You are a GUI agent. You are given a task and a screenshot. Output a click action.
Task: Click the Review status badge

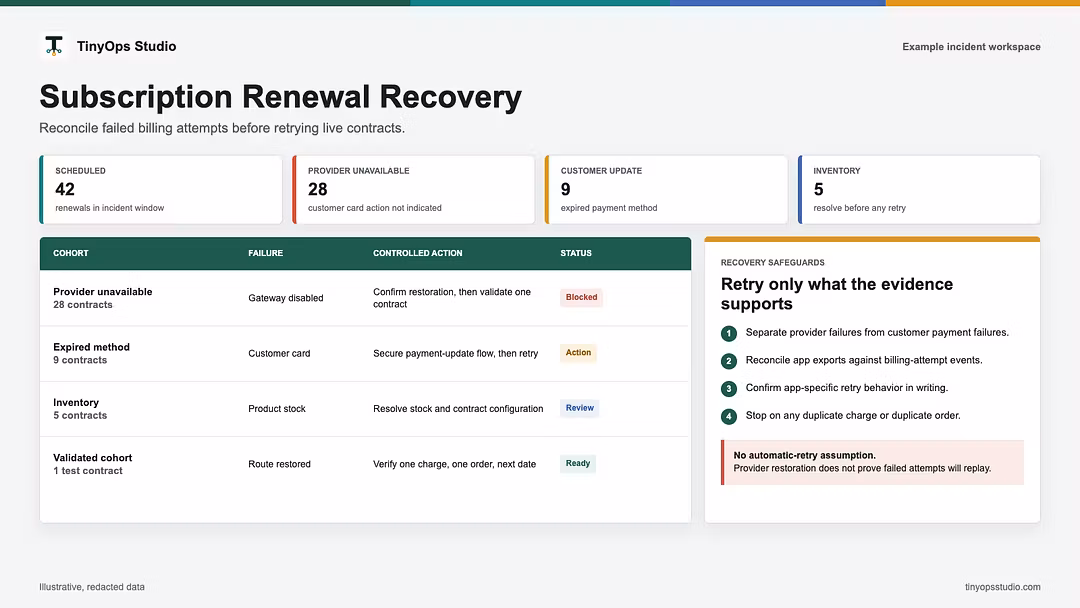pos(579,408)
